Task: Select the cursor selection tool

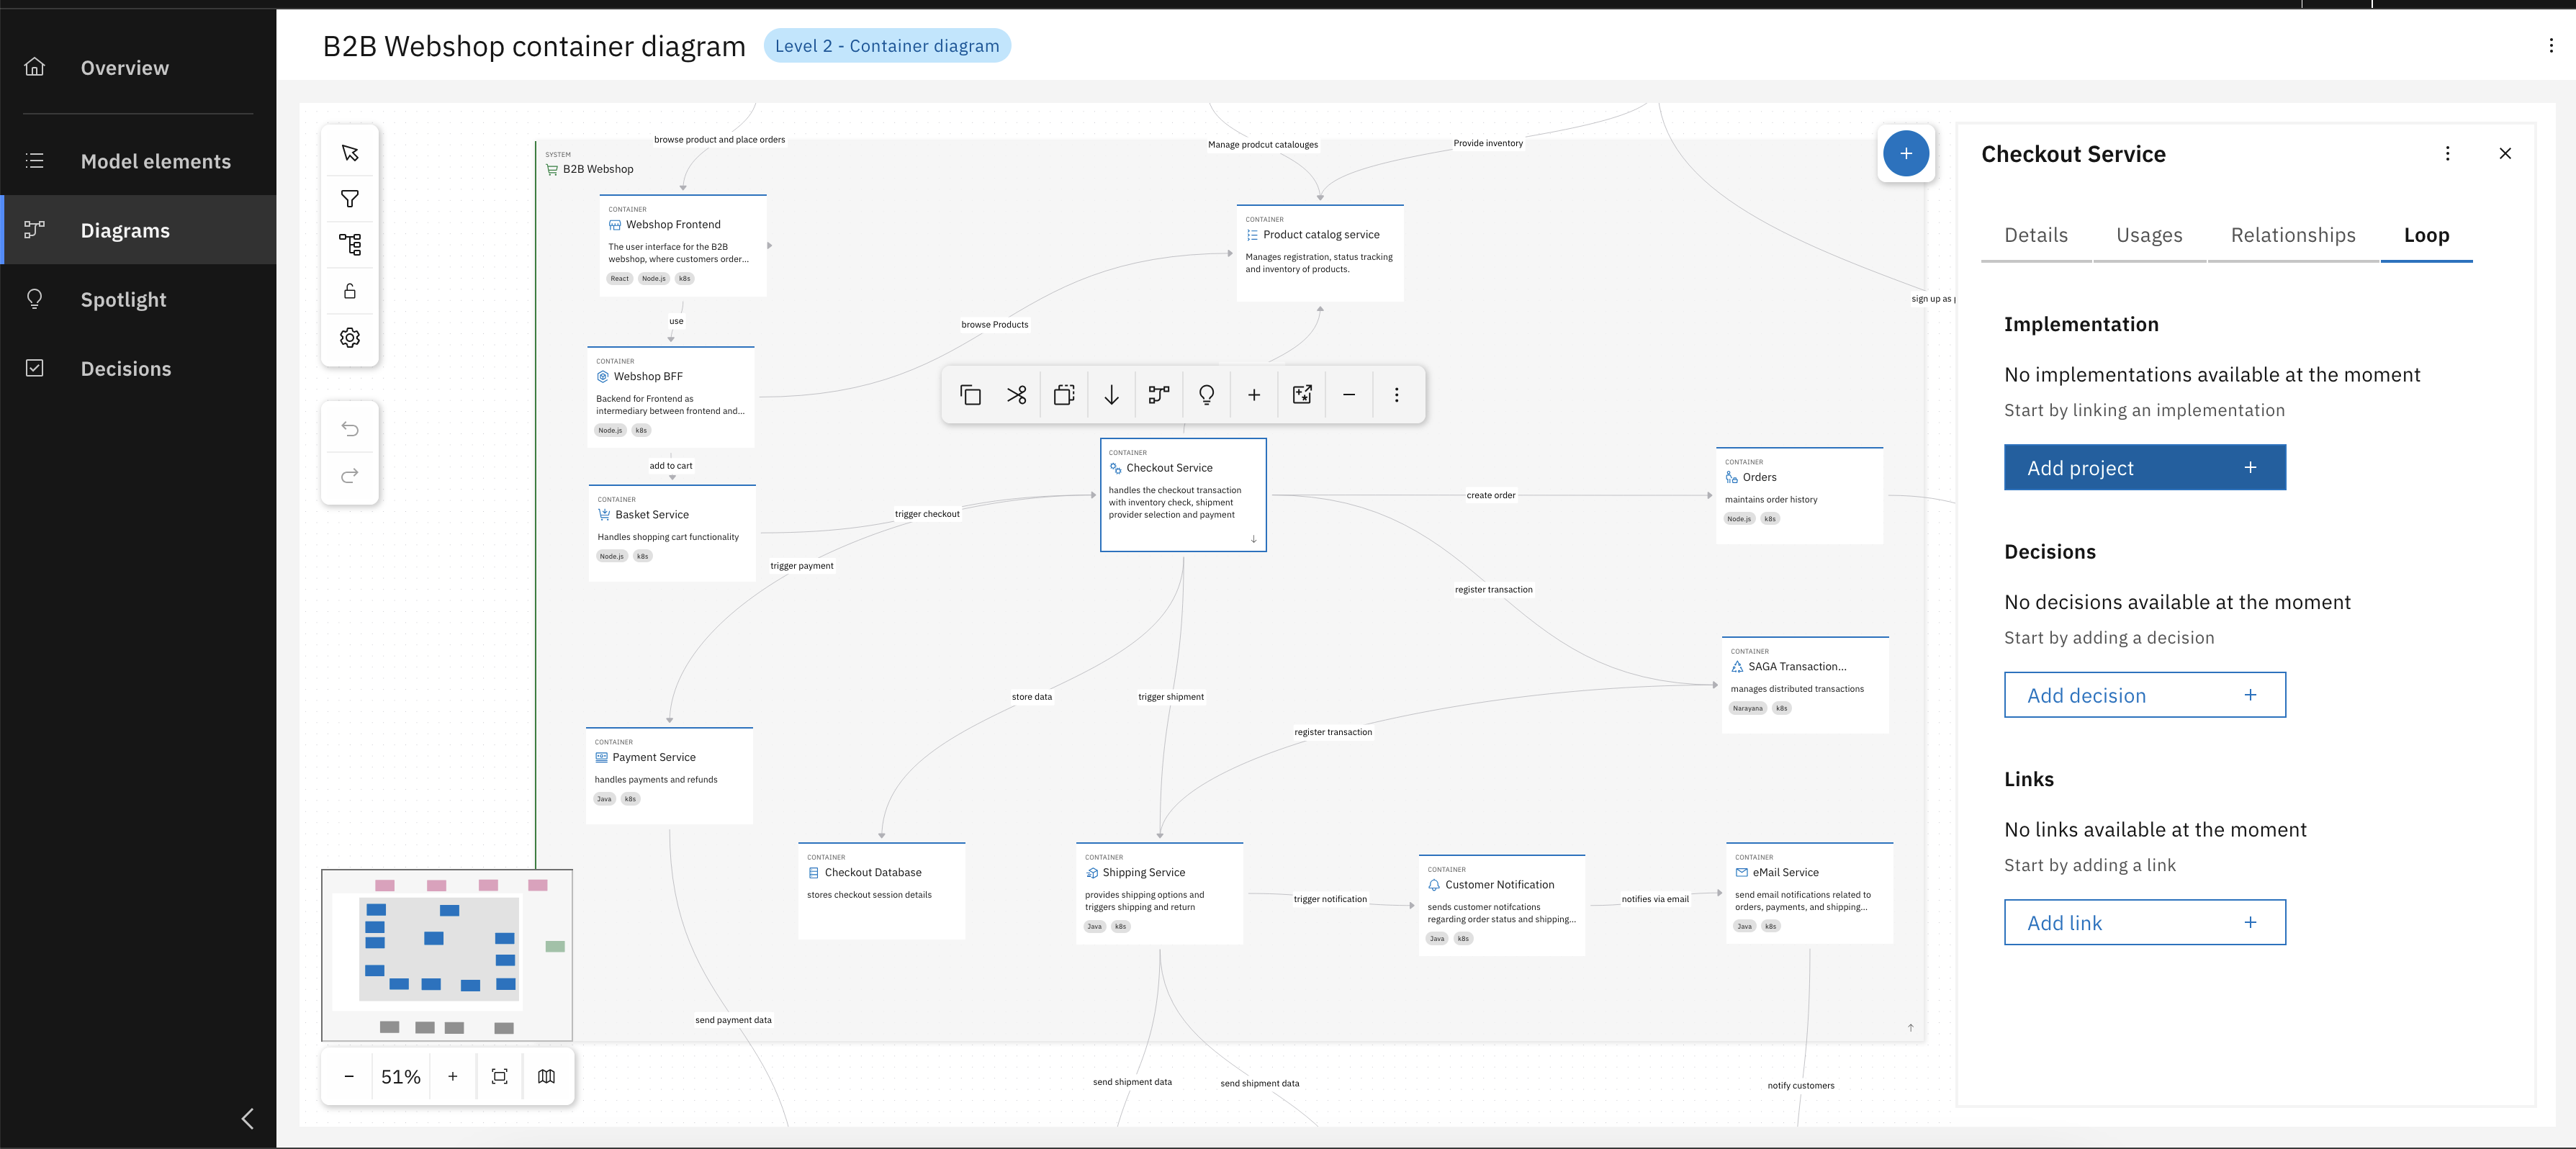Action: (349, 152)
